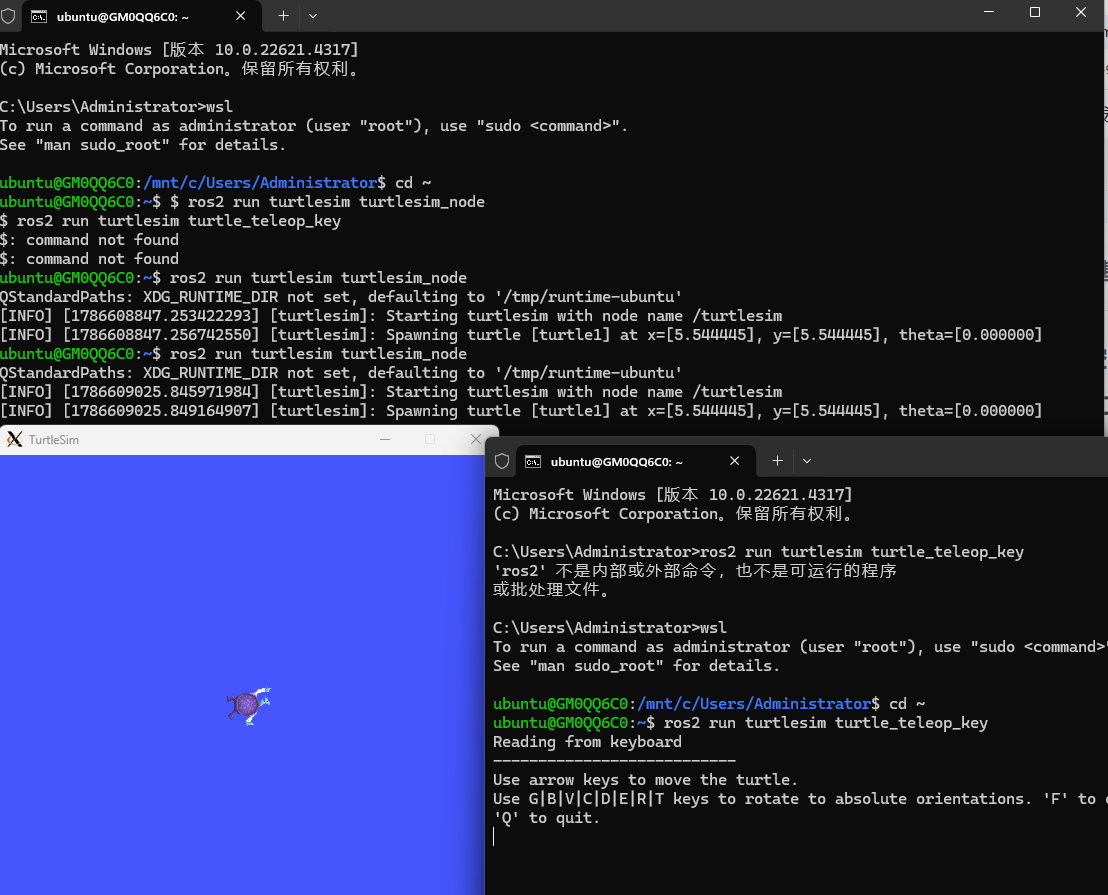Click the command prompt icon on top terminal tab
1108x895 pixels.
click(39, 16)
